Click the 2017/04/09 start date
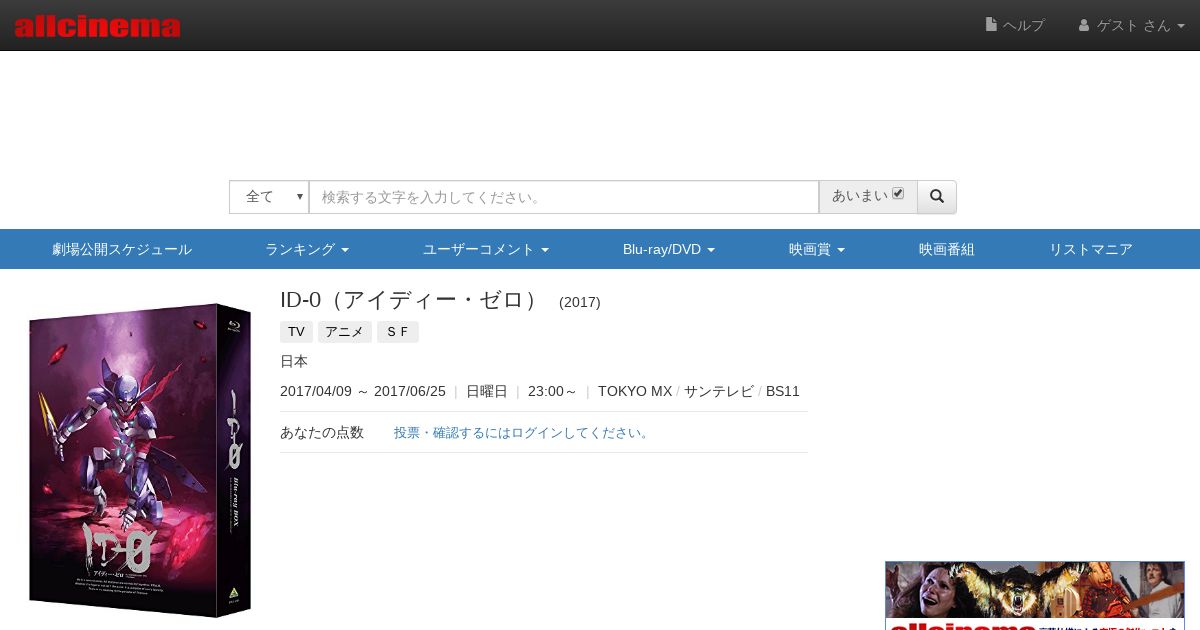This screenshot has width=1200, height=630. (x=316, y=391)
